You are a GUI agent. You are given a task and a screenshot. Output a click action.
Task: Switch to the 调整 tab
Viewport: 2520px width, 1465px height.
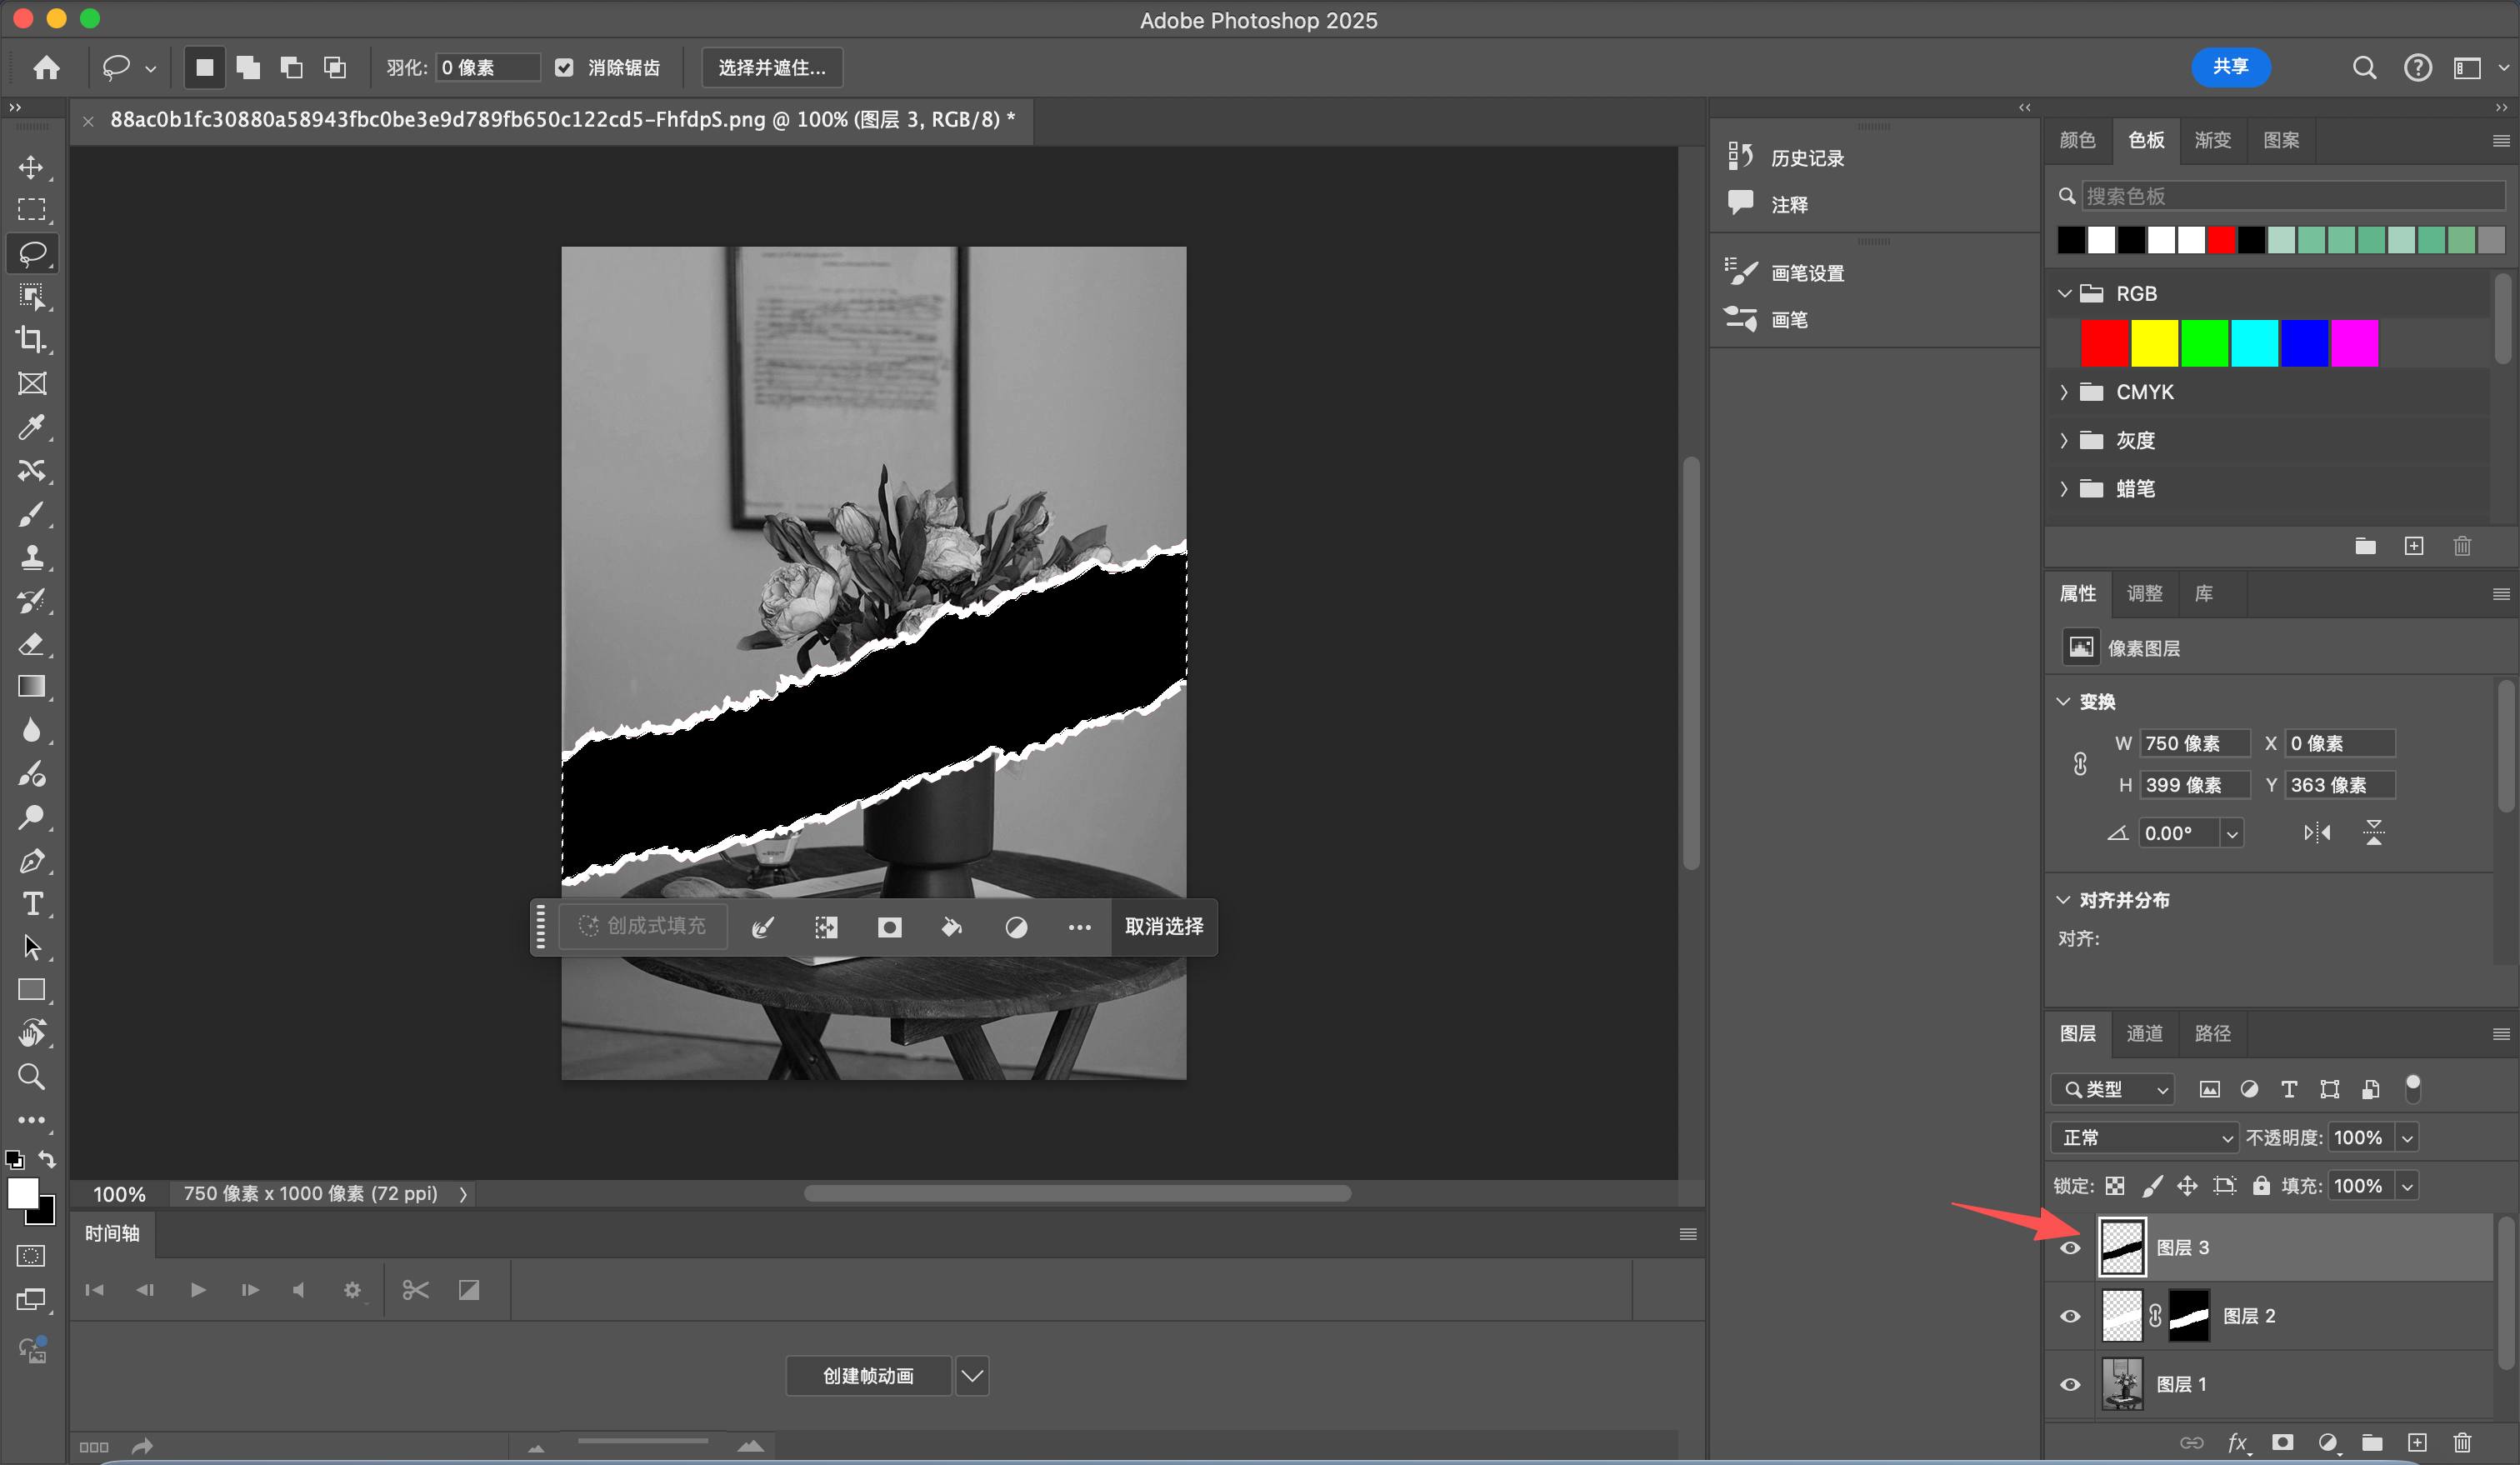[2144, 594]
